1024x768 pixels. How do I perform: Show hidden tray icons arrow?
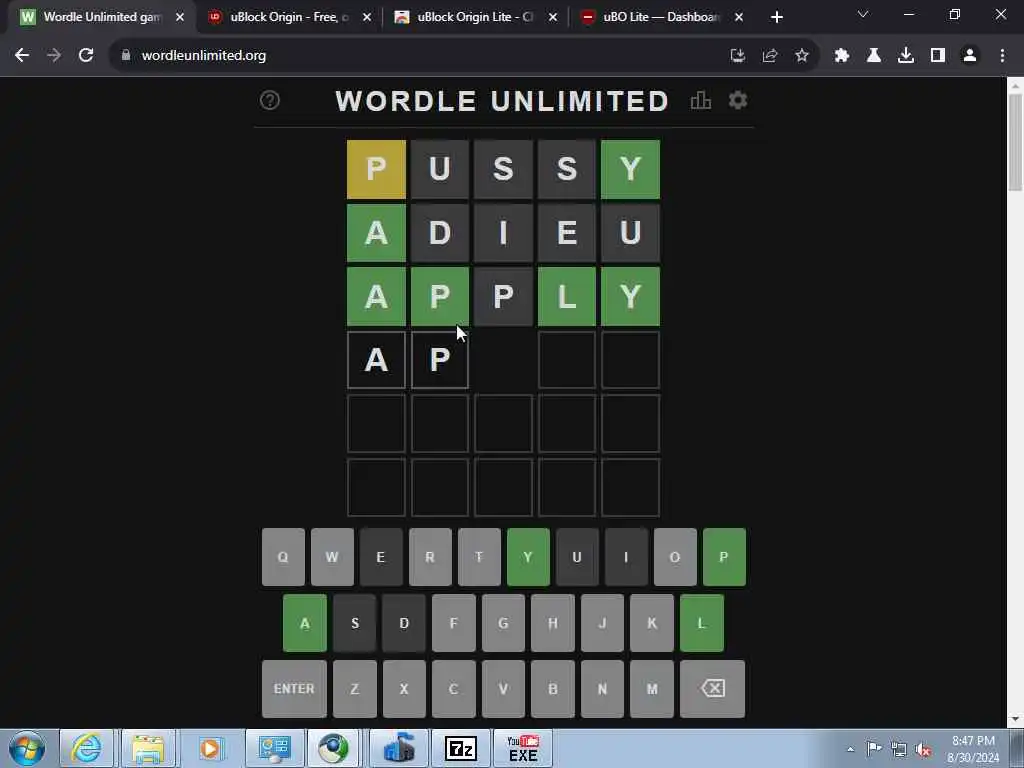pos(850,749)
